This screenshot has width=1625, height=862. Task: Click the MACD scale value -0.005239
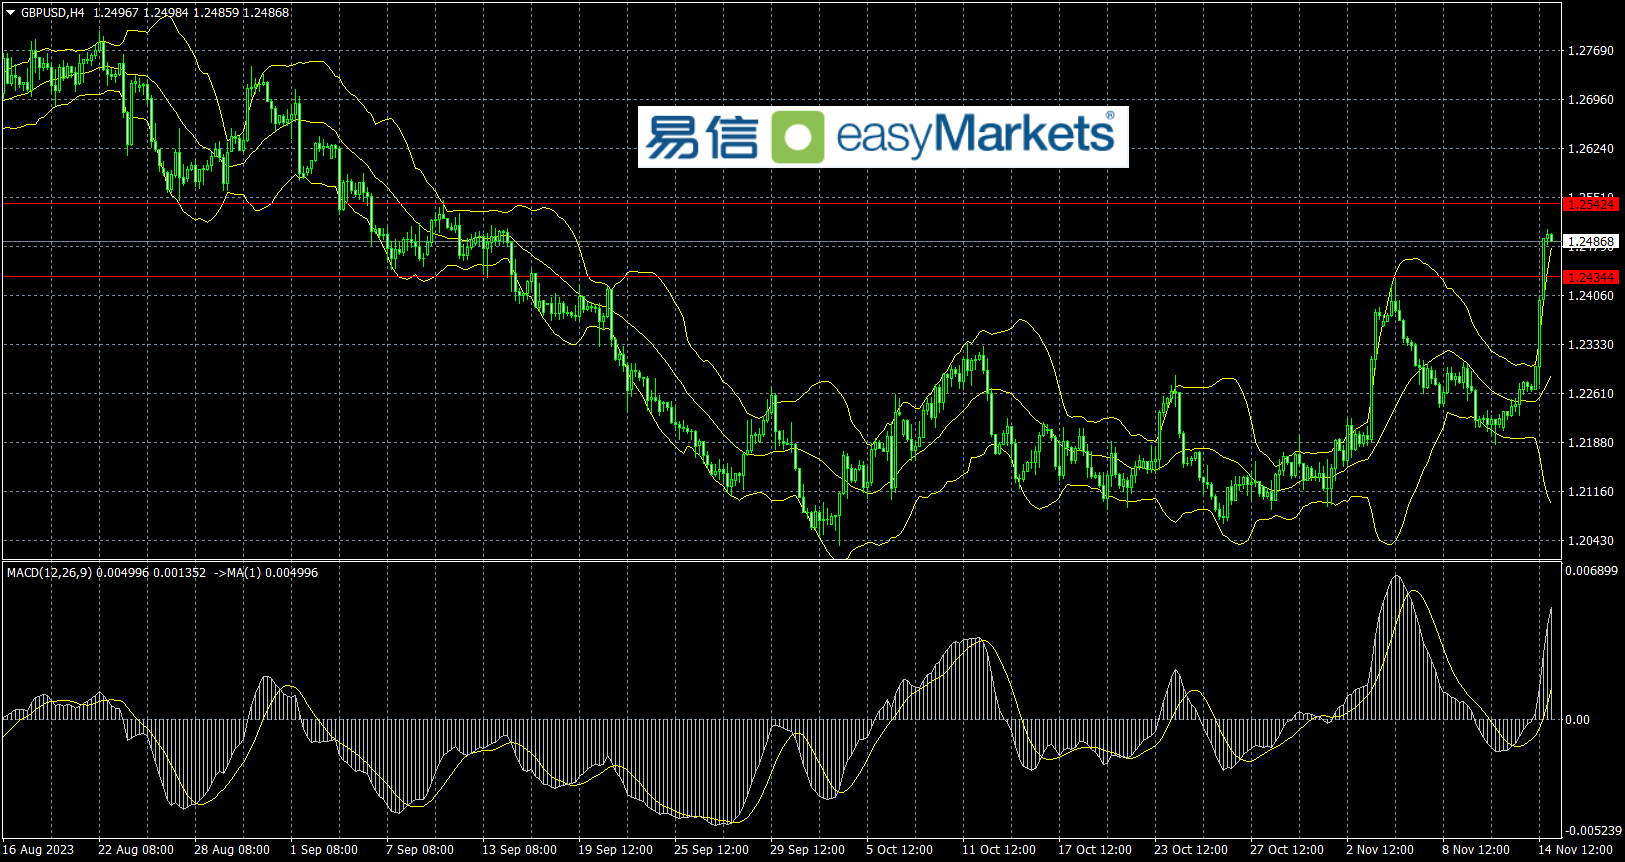(x=1591, y=831)
